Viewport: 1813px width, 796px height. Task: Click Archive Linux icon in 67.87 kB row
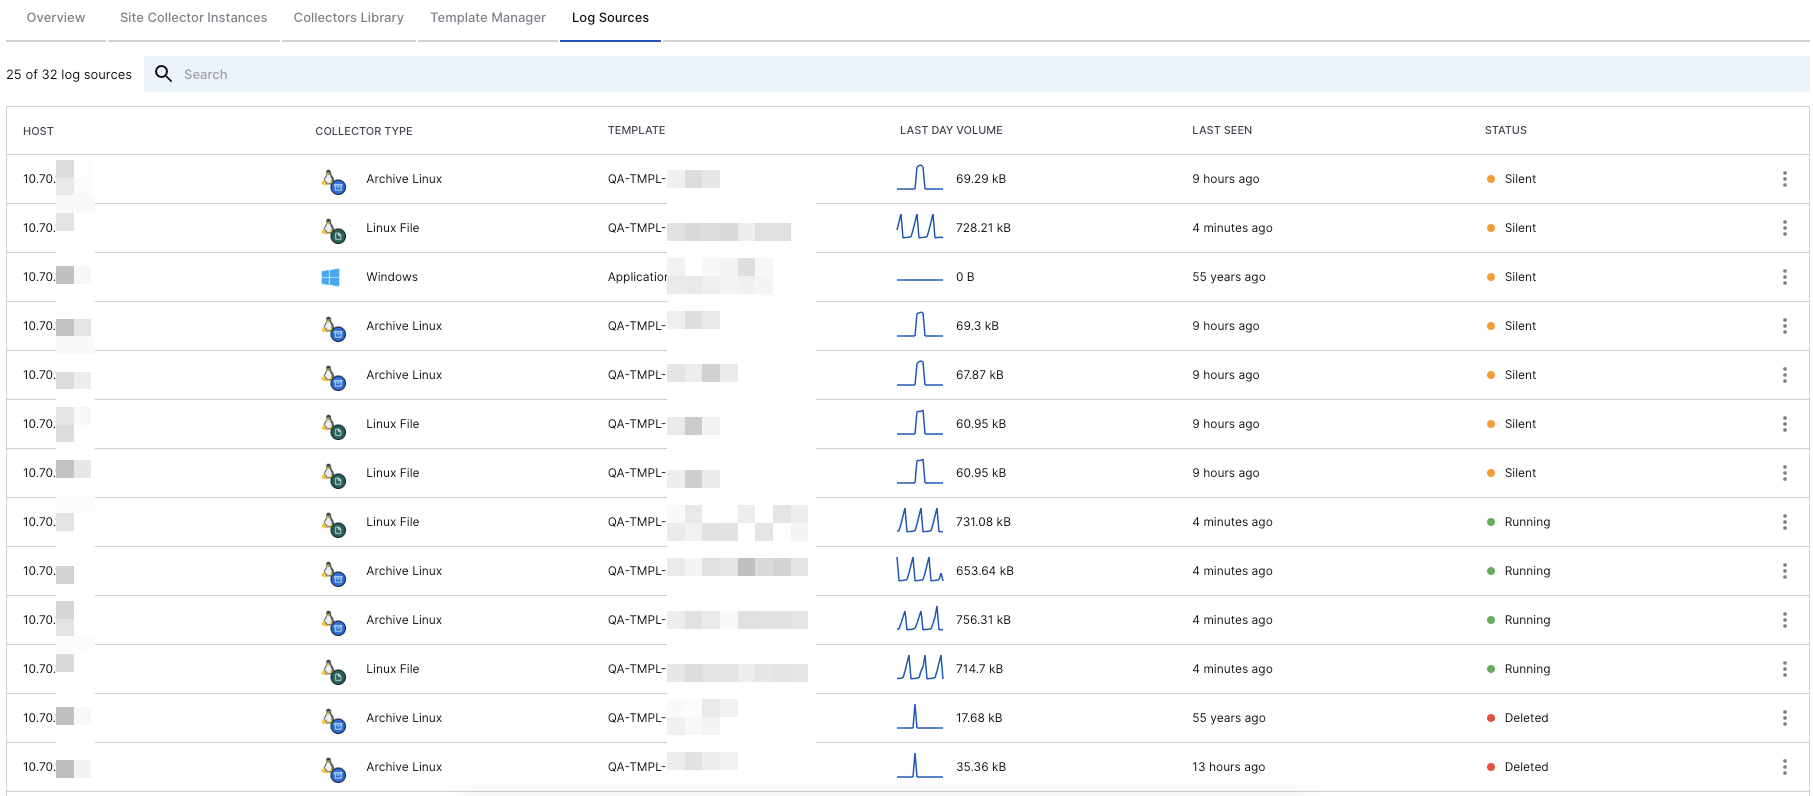[333, 377]
